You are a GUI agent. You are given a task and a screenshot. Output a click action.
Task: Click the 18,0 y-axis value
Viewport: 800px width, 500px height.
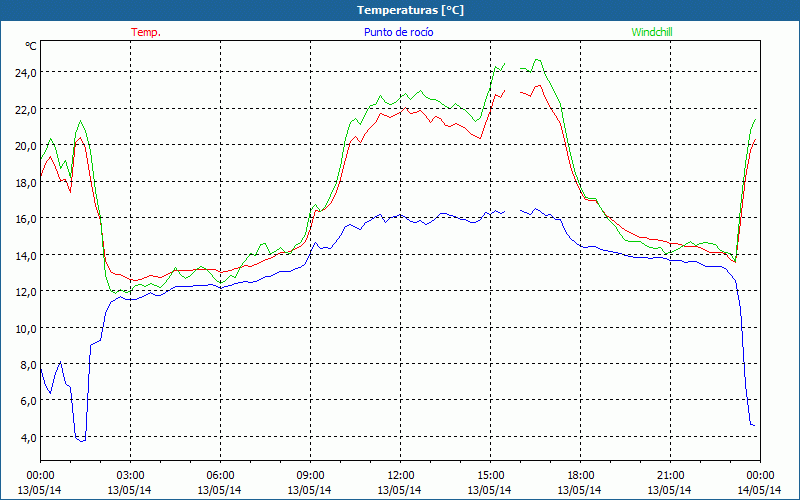tap(26, 183)
